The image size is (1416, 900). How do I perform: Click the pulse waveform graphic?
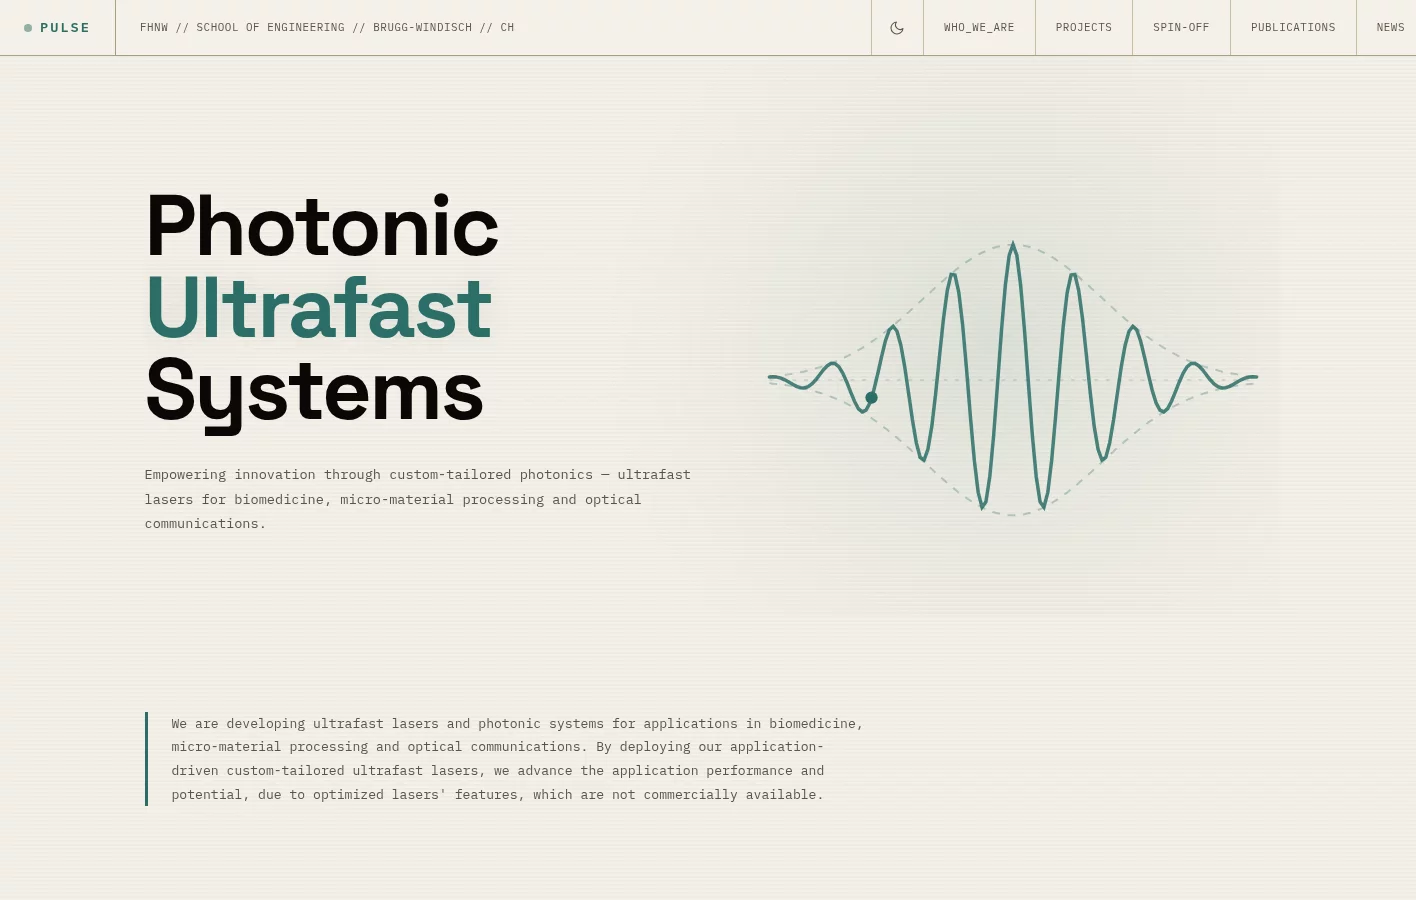tap(1013, 378)
